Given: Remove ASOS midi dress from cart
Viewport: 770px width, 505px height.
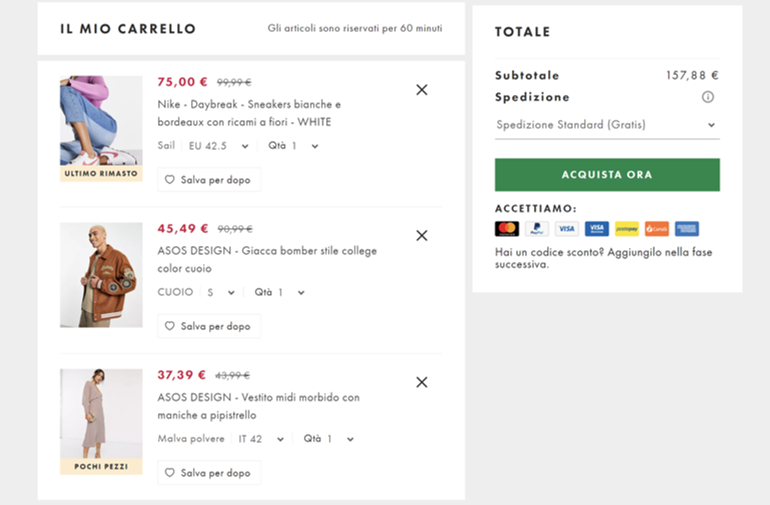Looking at the screenshot, I should tap(421, 382).
